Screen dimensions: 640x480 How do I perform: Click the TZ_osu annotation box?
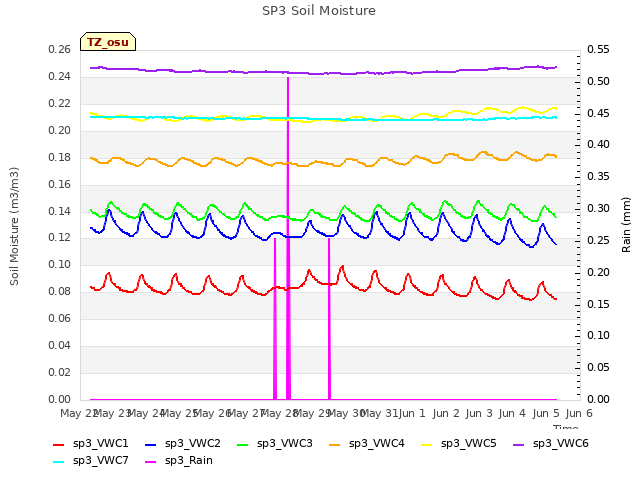pyautogui.click(x=108, y=42)
